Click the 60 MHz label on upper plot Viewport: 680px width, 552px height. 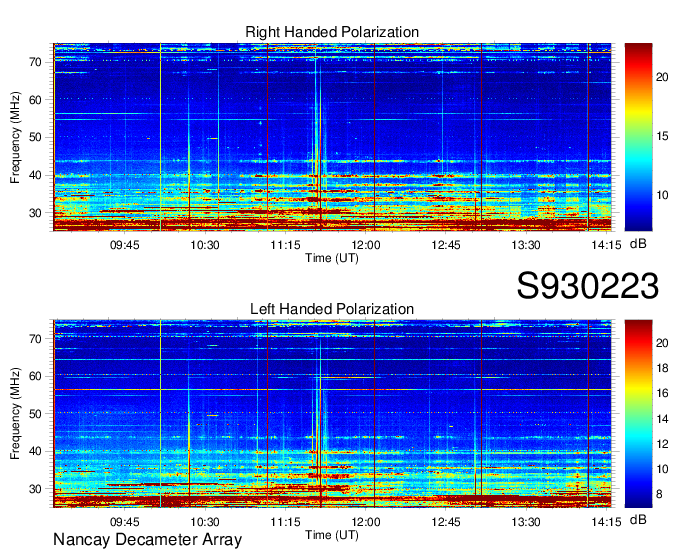(x=36, y=100)
